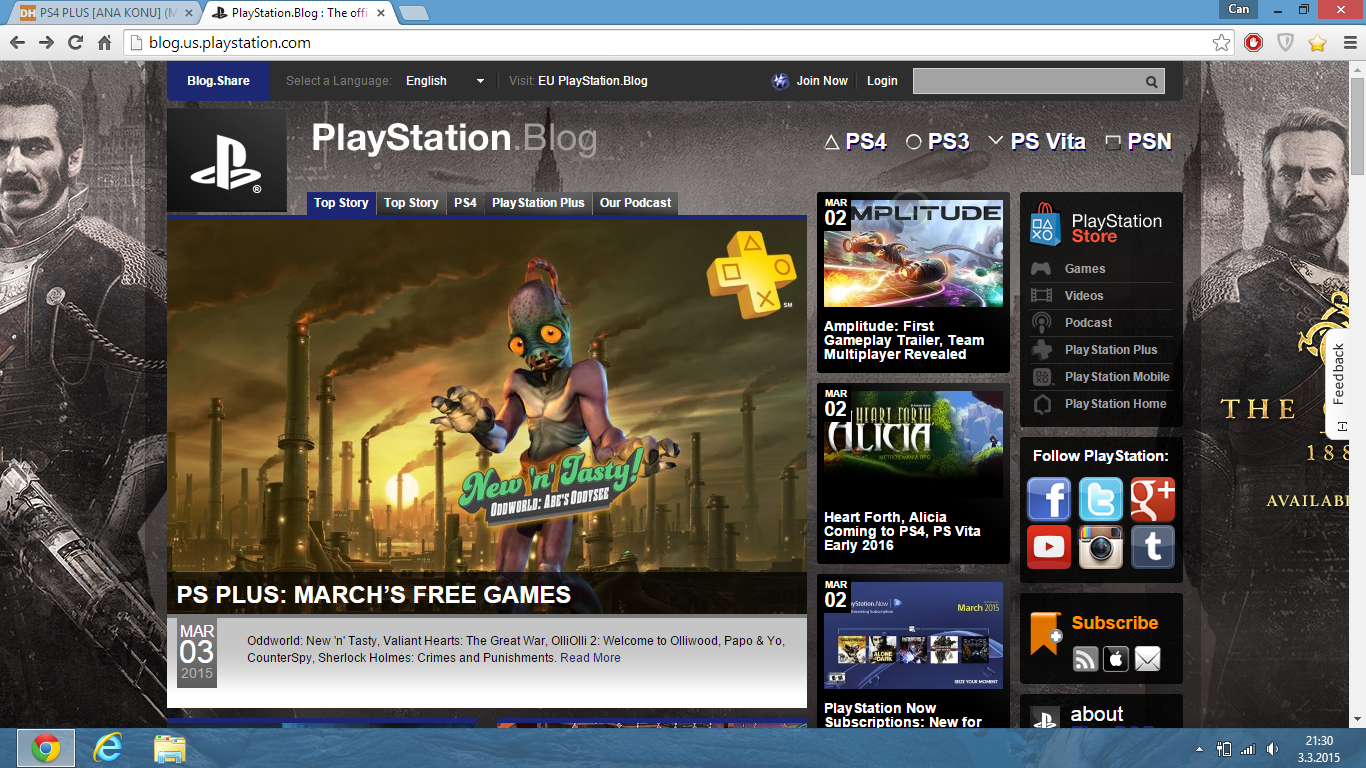Open the yellow star extension icon

[1317, 43]
